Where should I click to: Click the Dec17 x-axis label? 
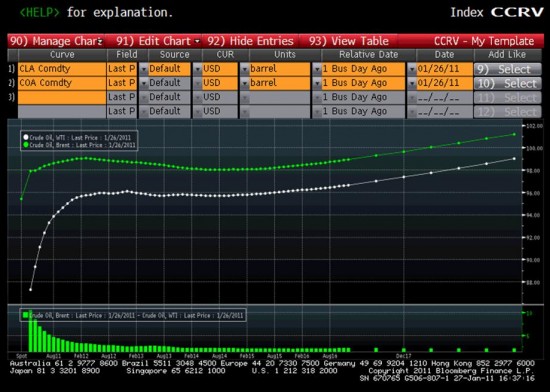[403, 356]
